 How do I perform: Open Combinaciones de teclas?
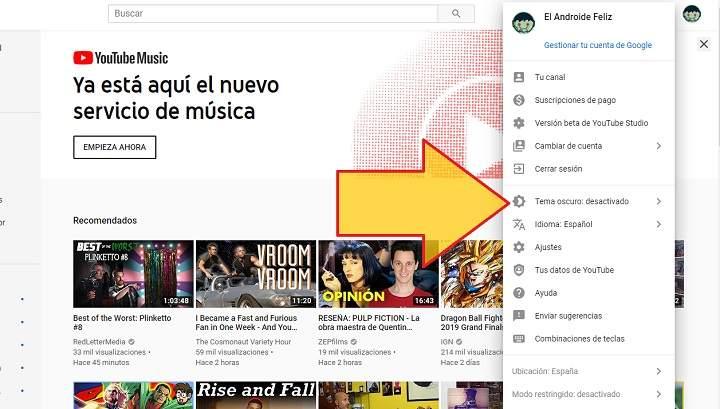pyautogui.click(x=589, y=339)
